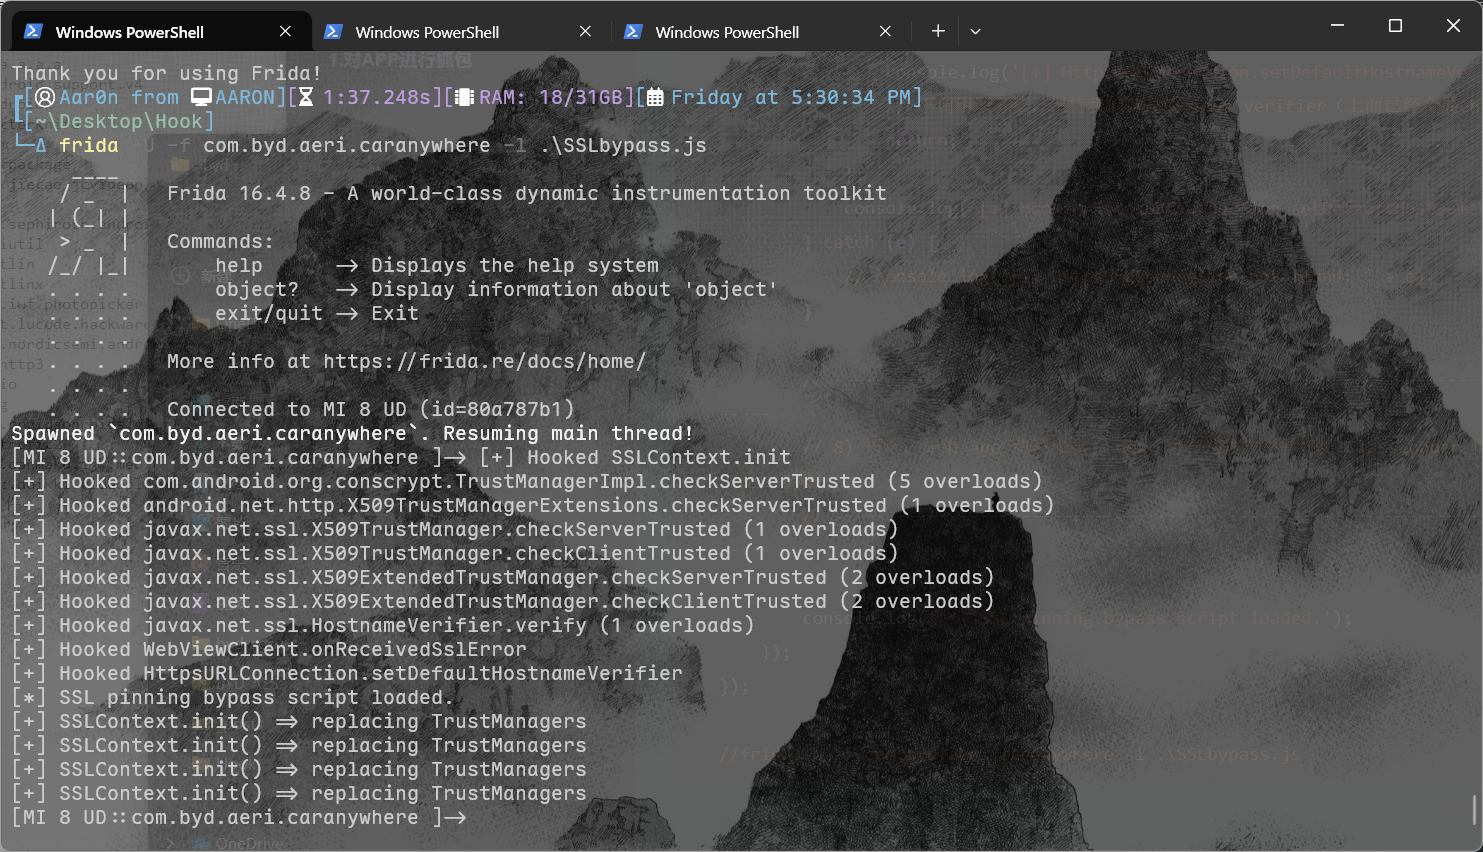Screen dimensions: 1483x852
Task: Click X509ExtendedTrustManager.checkServerTrusted line
Action: click(503, 577)
